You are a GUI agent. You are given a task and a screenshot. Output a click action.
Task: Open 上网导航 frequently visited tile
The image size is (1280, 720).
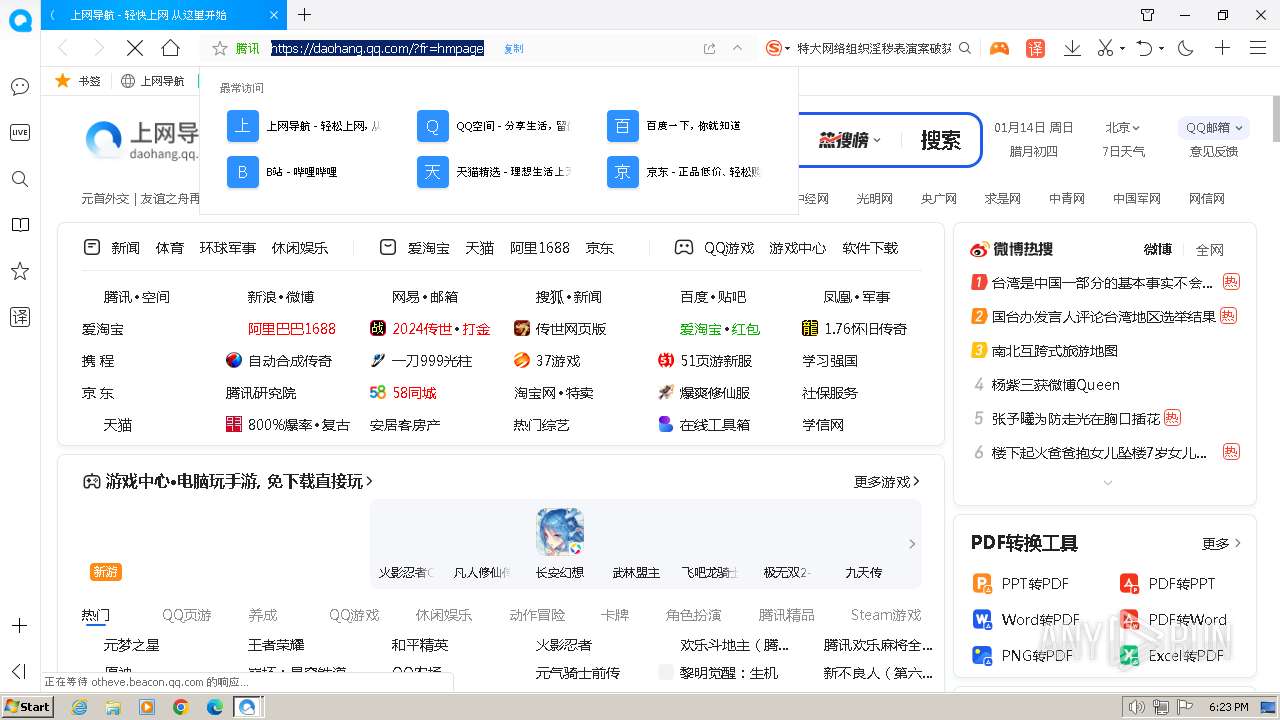point(305,126)
